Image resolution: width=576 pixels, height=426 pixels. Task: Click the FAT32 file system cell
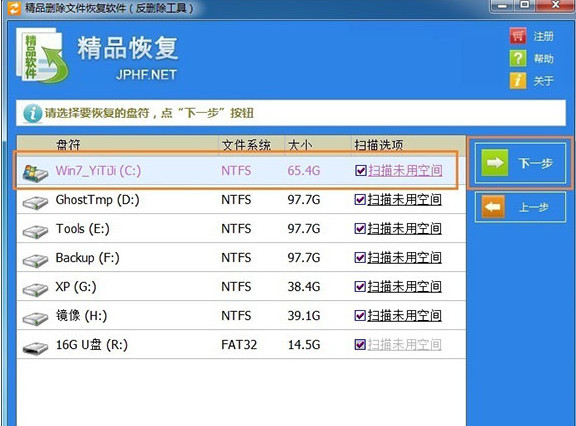239,345
